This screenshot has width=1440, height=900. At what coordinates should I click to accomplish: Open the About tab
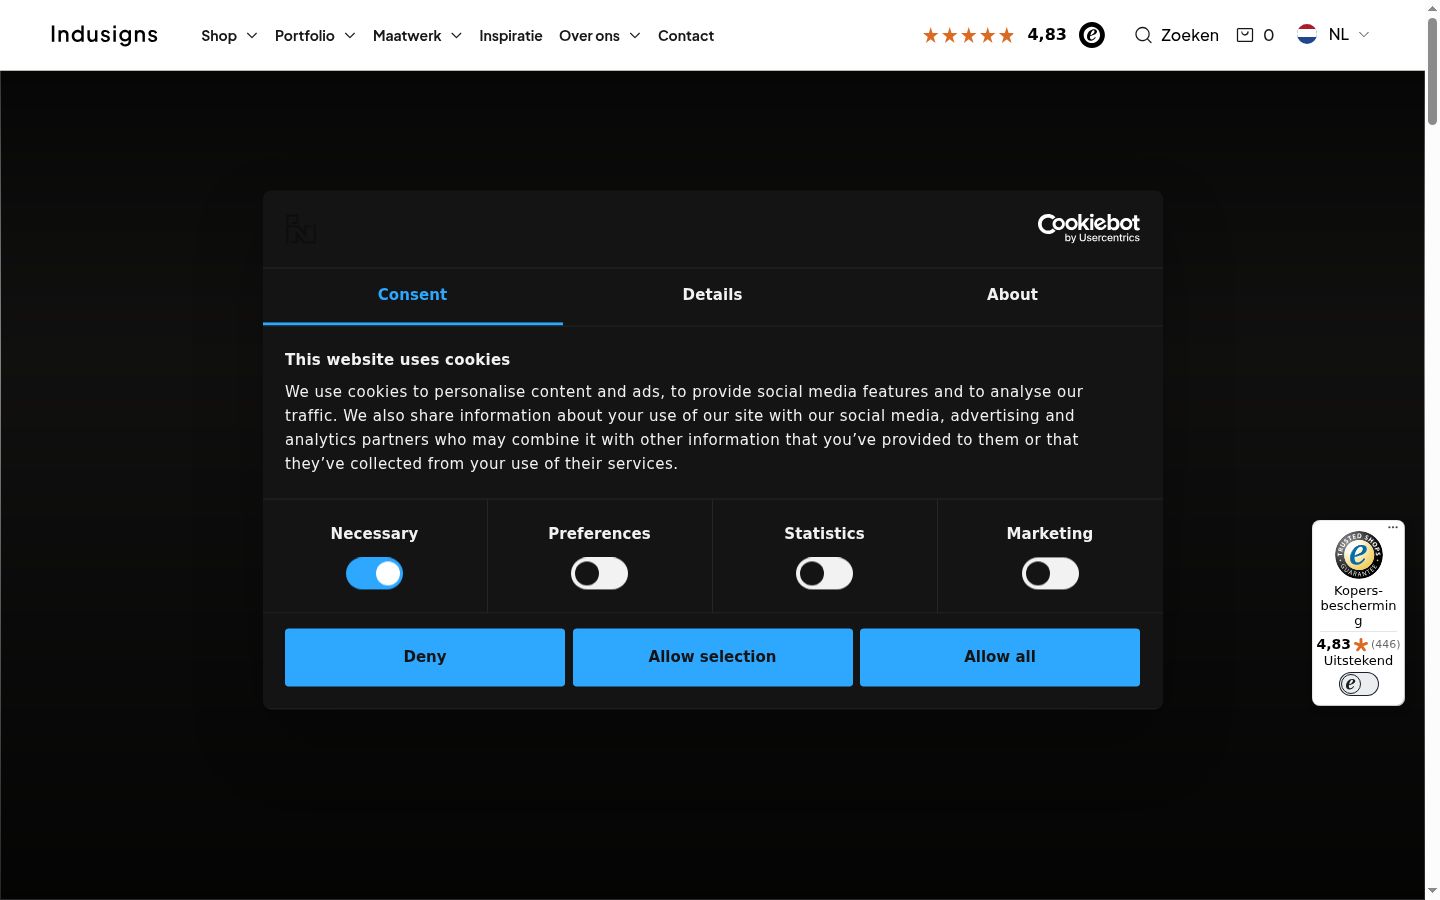[1012, 295]
